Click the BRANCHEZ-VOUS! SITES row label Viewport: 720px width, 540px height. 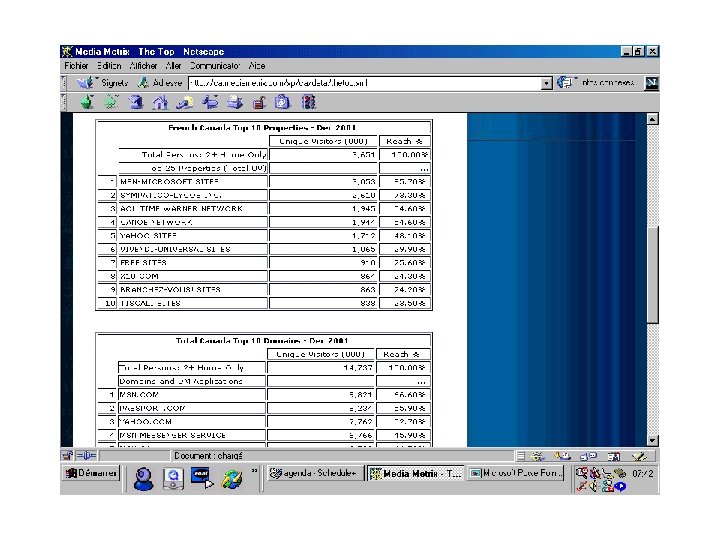coord(170,290)
